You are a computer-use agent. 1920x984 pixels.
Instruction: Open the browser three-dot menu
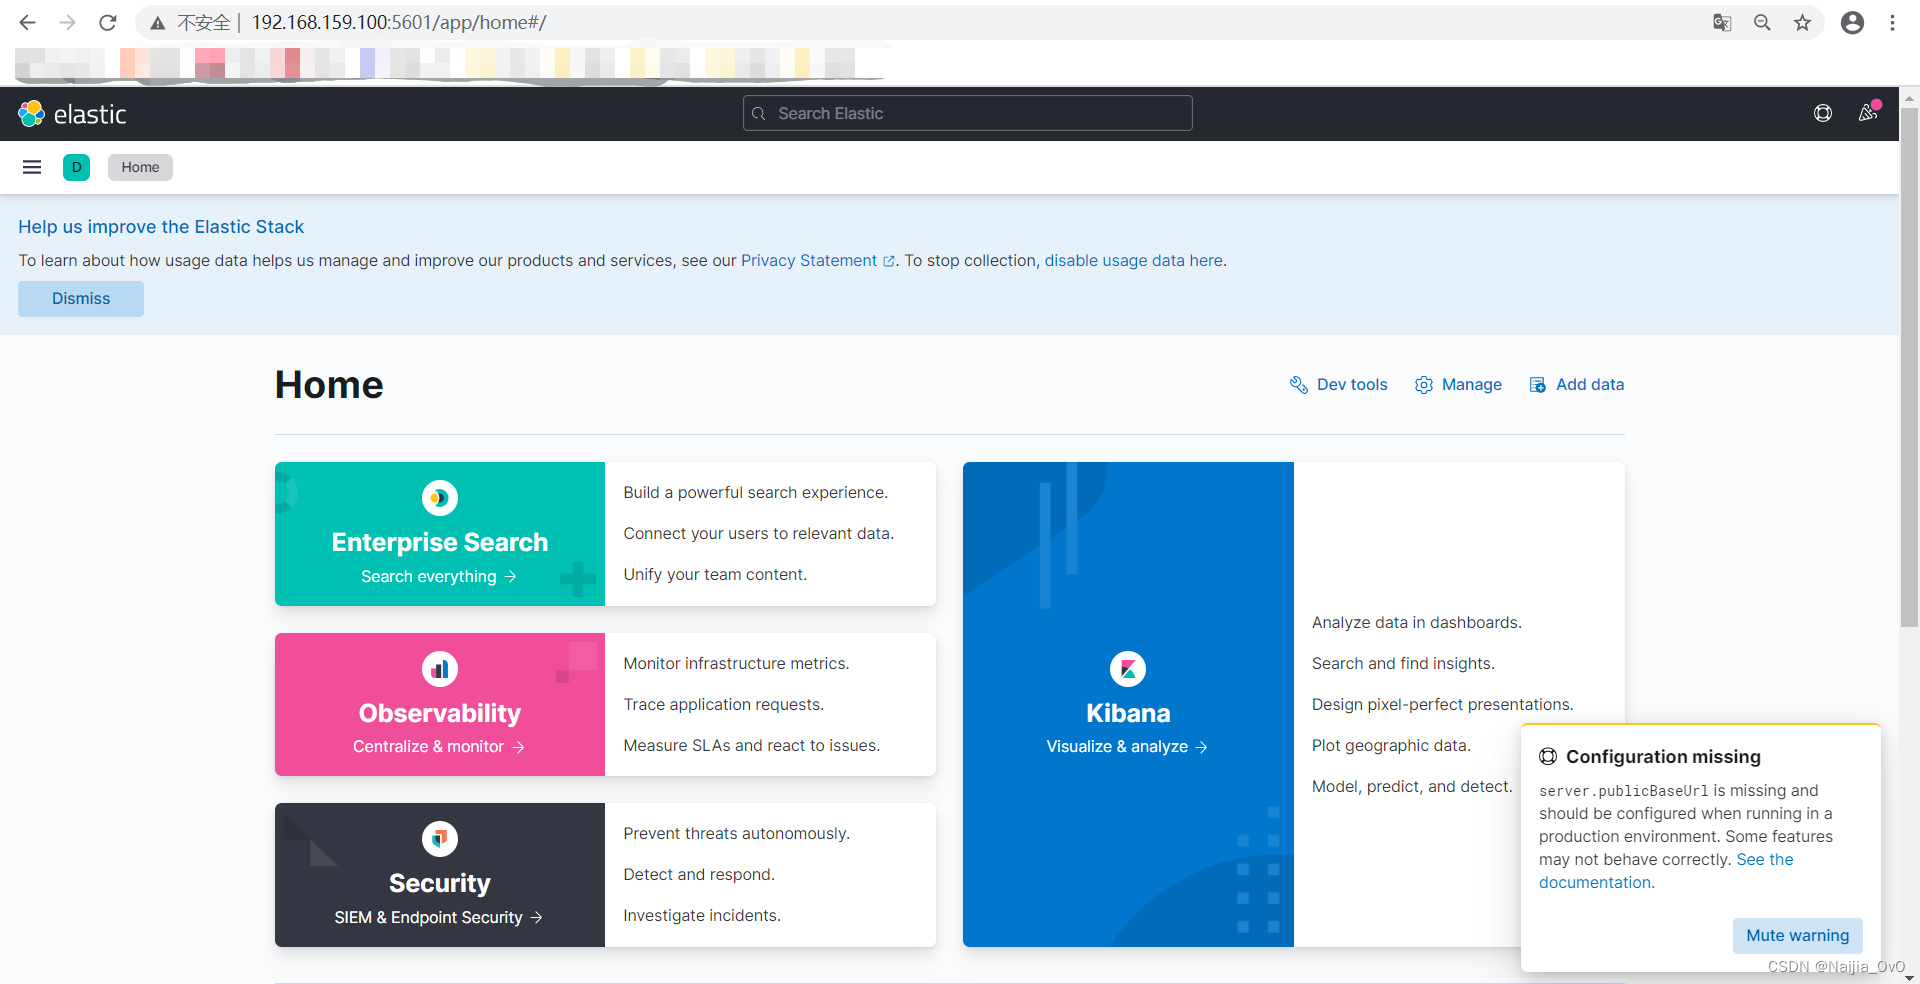click(1892, 22)
